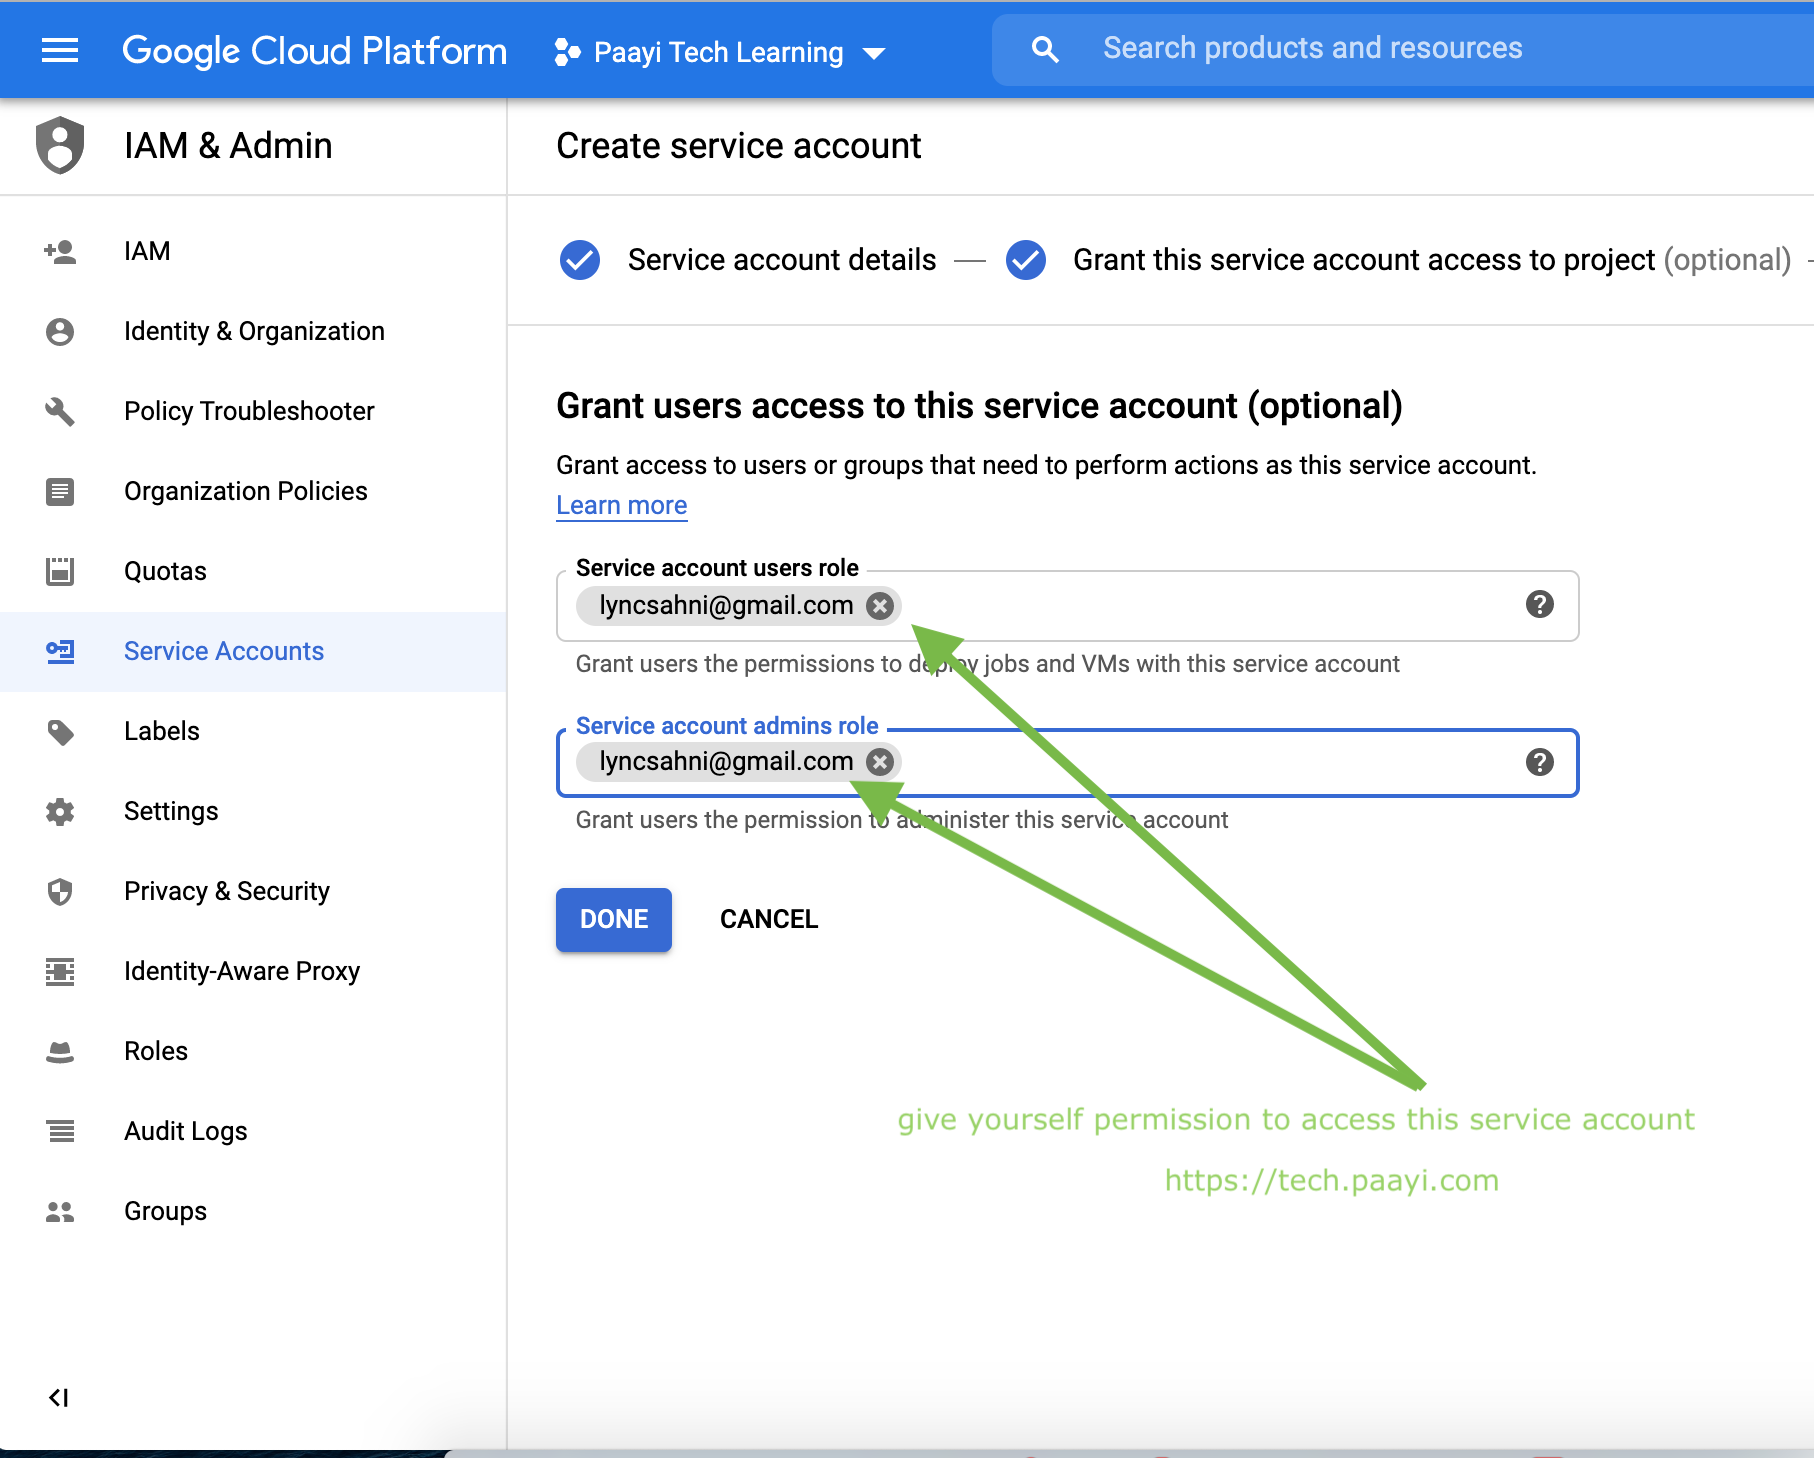1814x1458 pixels.
Task: Click the IAM & Admin shield icon
Action: (60, 145)
